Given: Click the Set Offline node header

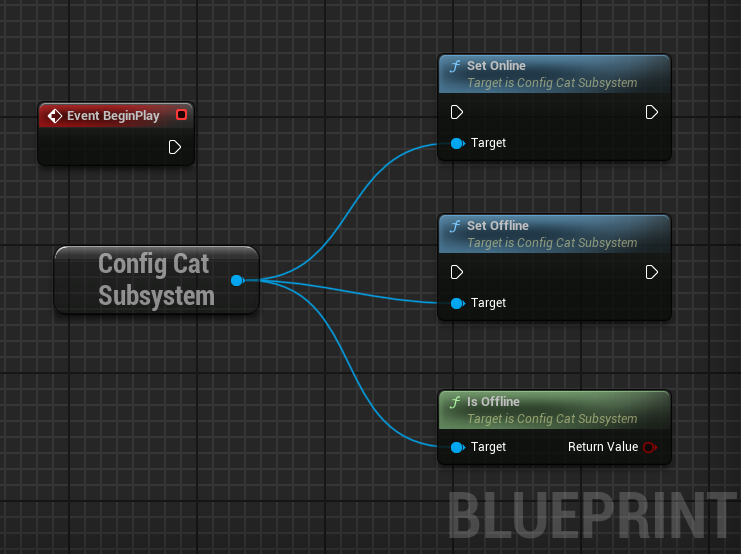Looking at the screenshot, I should (x=554, y=234).
